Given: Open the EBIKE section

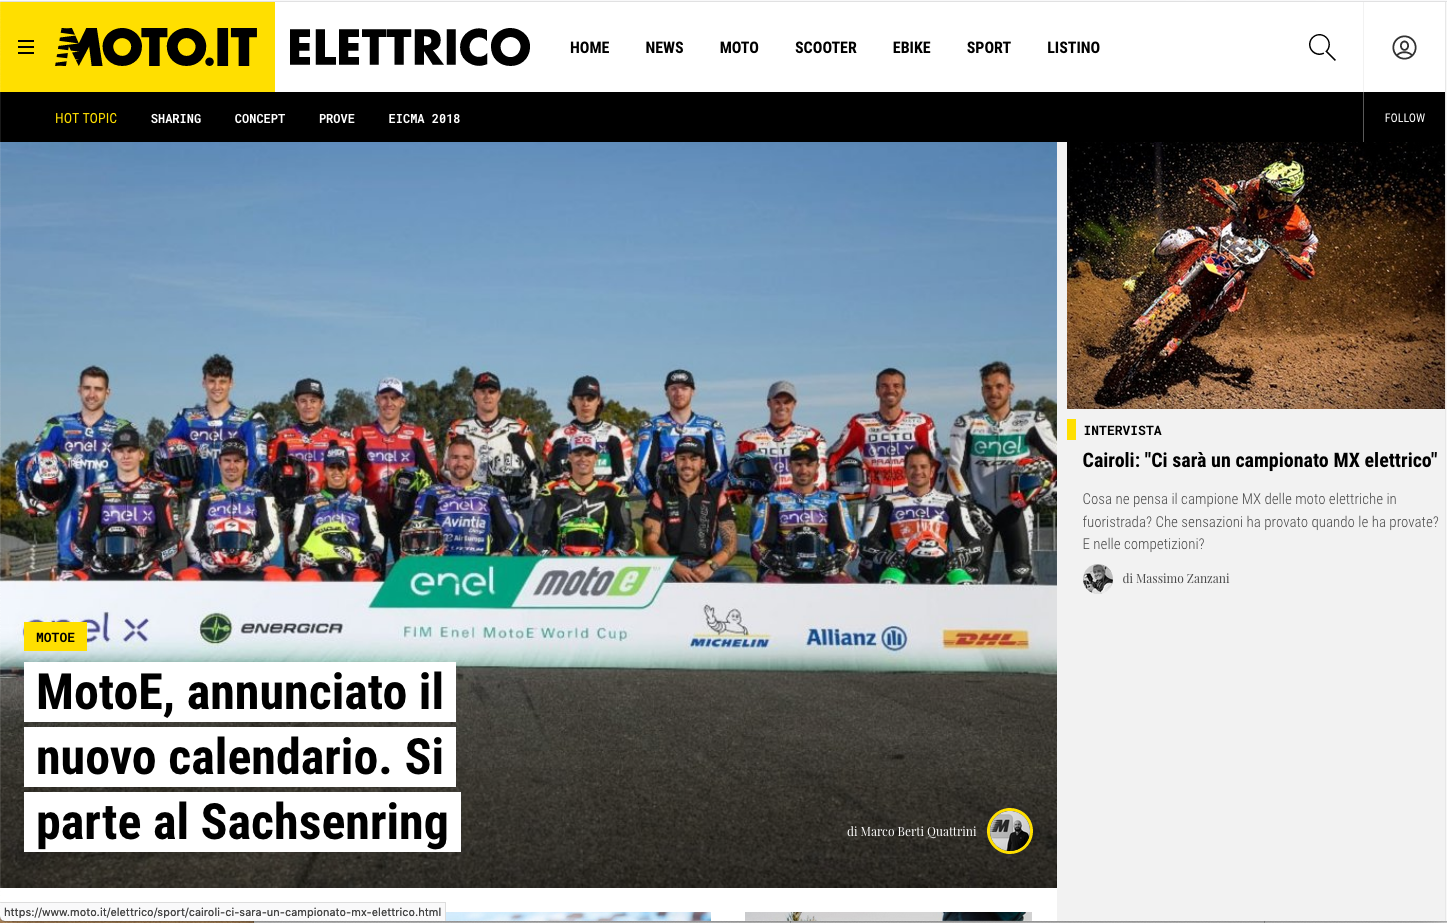Looking at the screenshot, I should point(912,48).
